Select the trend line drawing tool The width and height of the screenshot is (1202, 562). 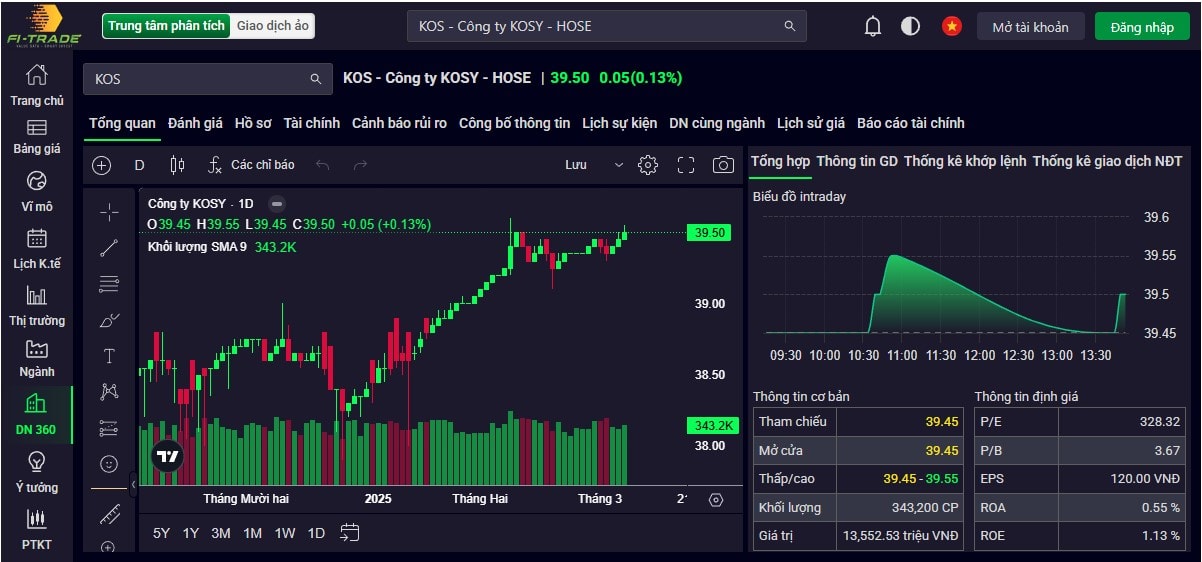109,248
